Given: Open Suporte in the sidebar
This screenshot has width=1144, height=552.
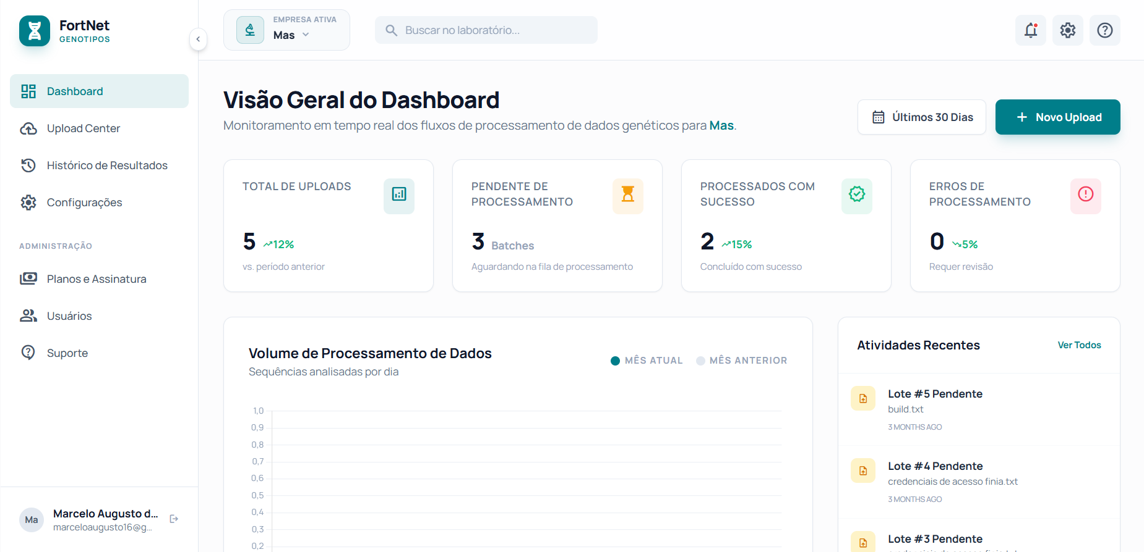Looking at the screenshot, I should point(99,353).
